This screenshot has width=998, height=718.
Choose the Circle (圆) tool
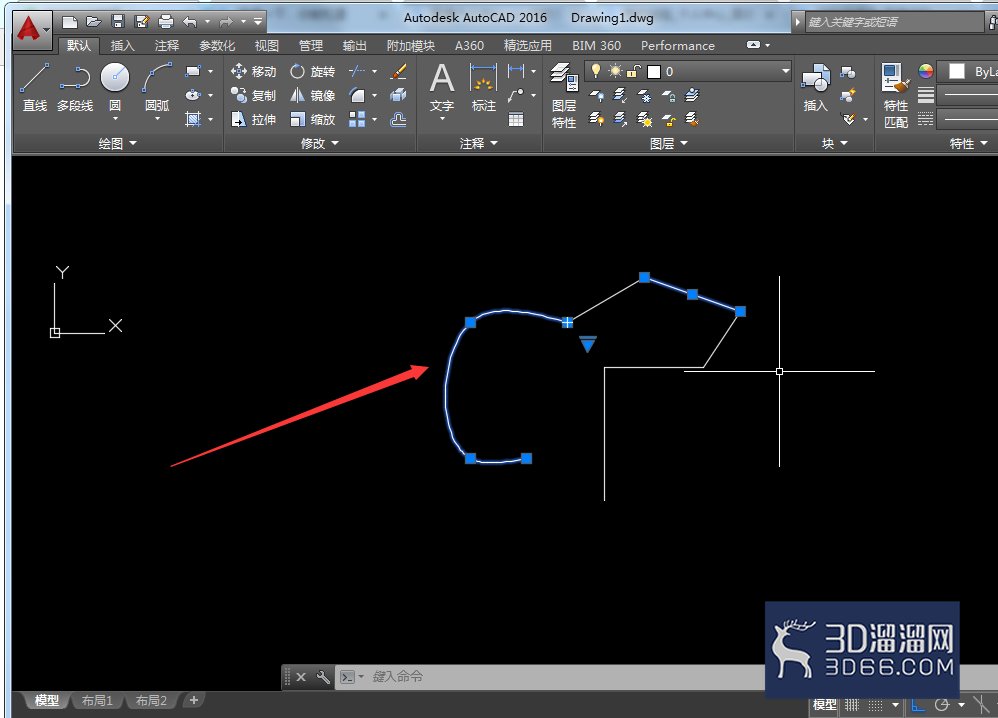115,87
